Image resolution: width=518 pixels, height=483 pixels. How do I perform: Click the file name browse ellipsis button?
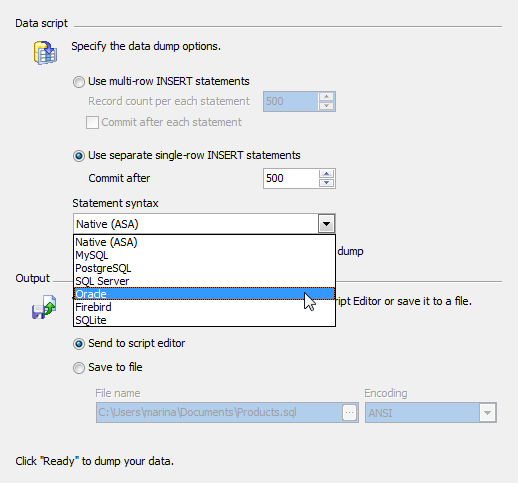coord(349,413)
